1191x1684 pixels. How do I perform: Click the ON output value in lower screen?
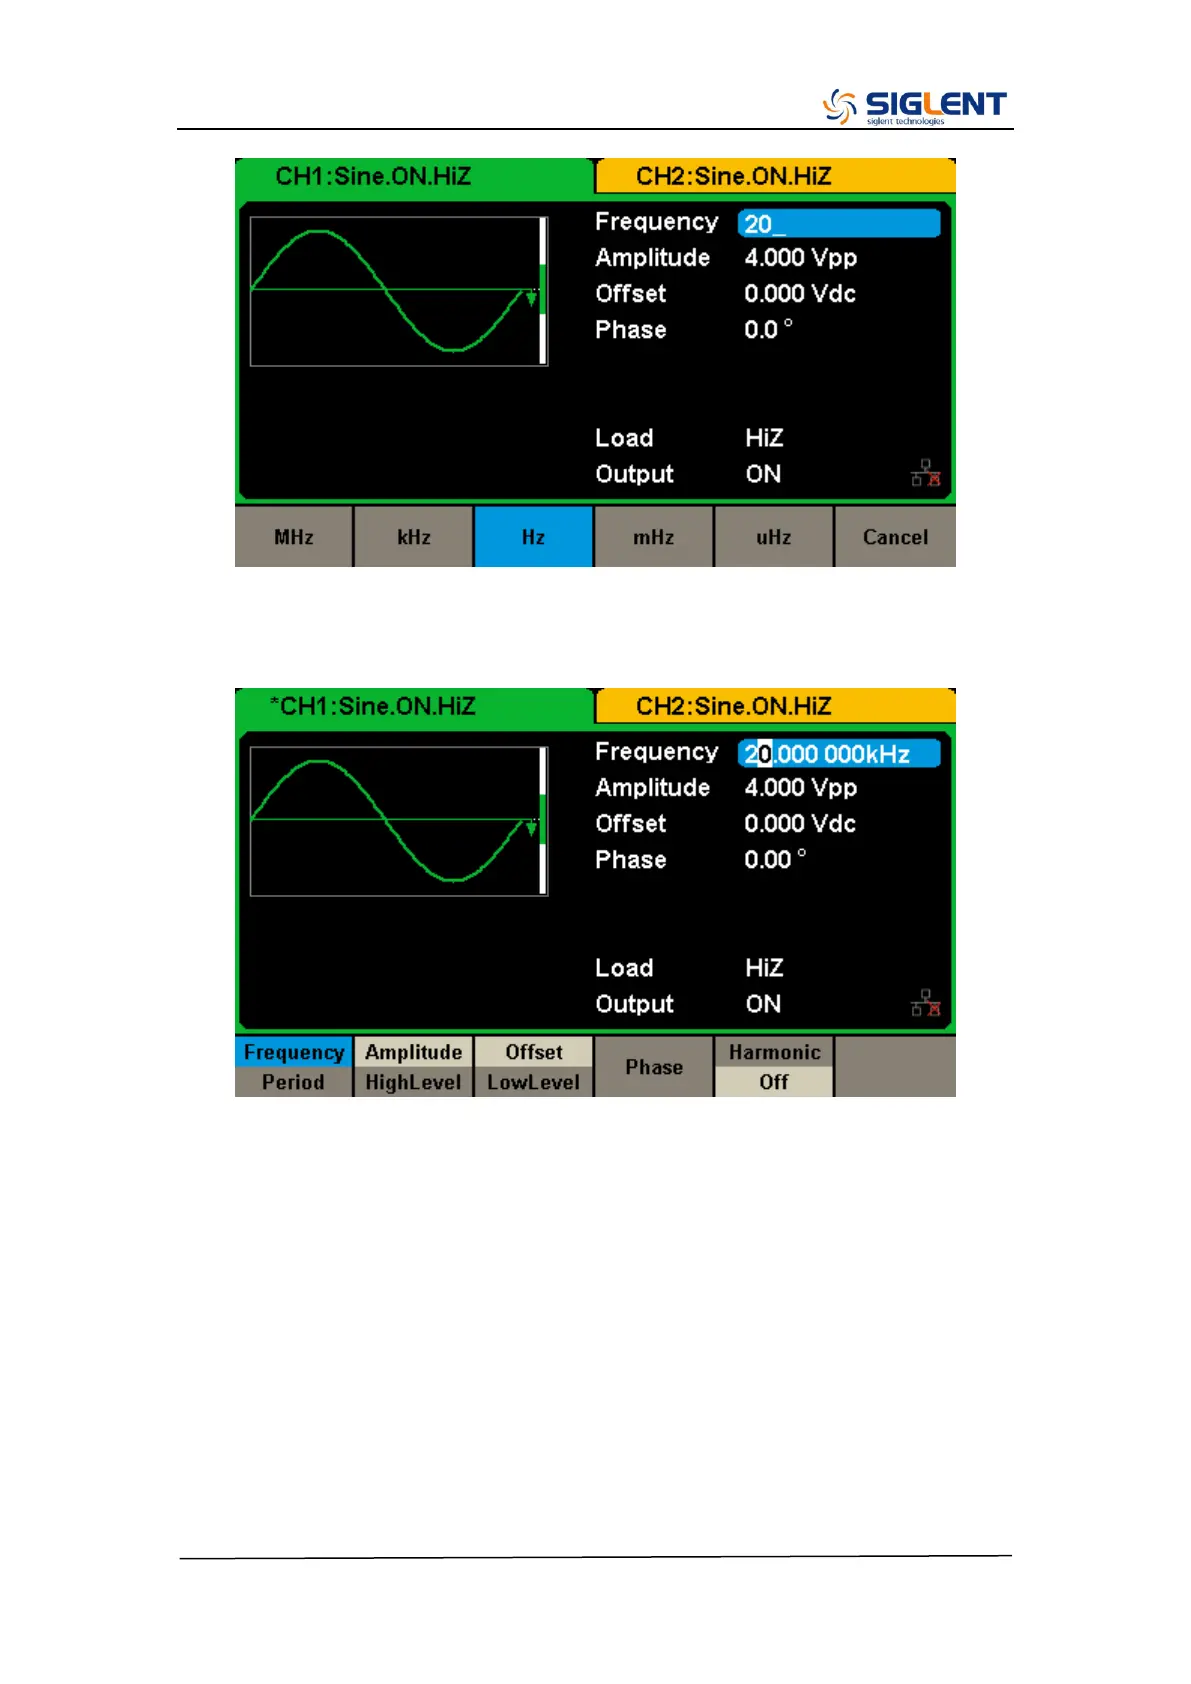(763, 1004)
